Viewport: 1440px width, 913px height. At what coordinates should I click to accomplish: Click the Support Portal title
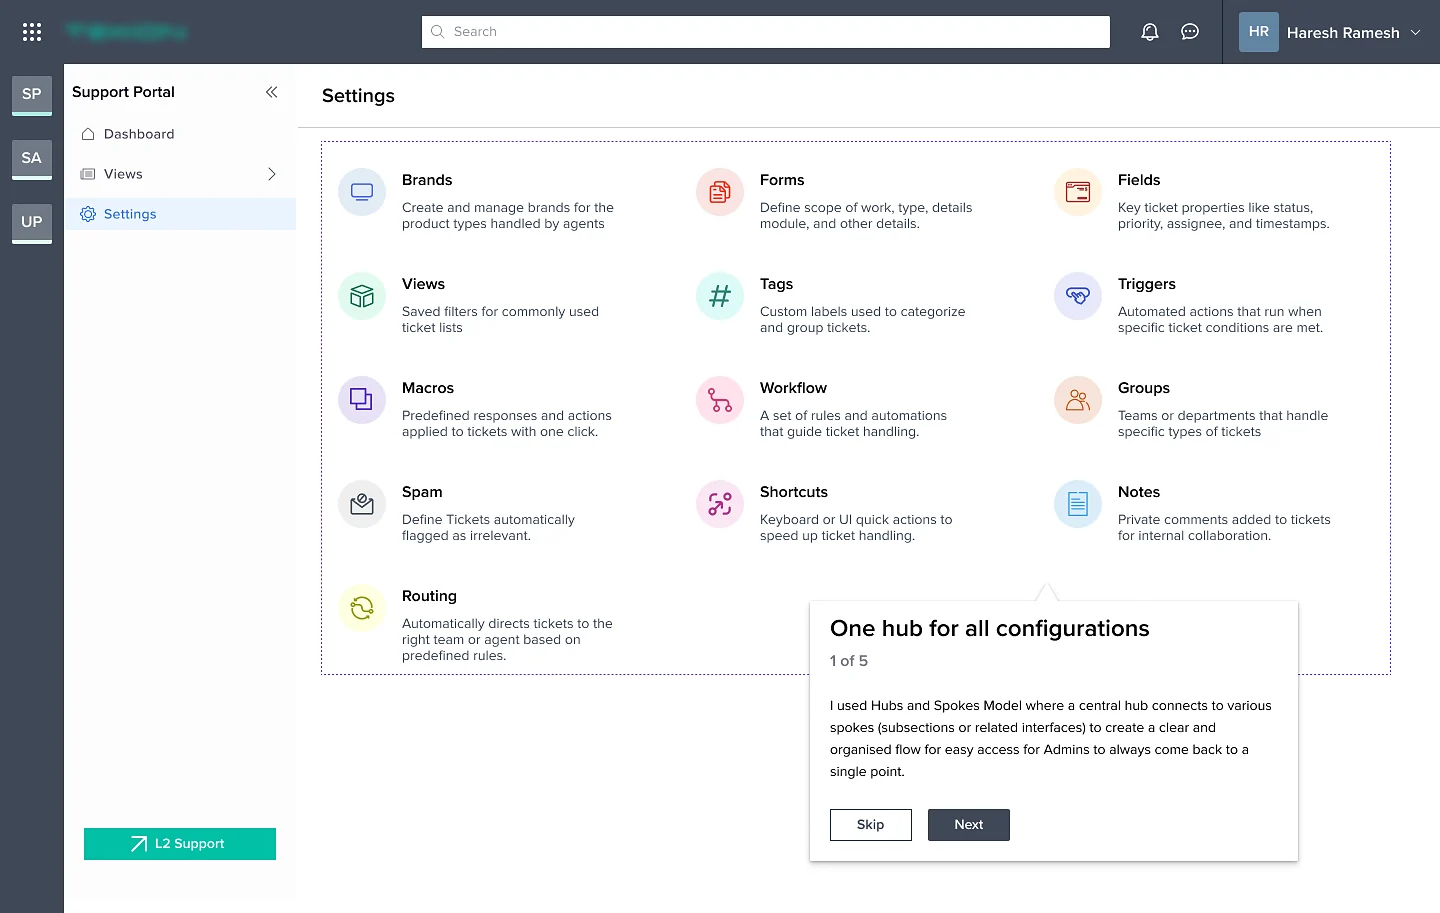[123, 92]
